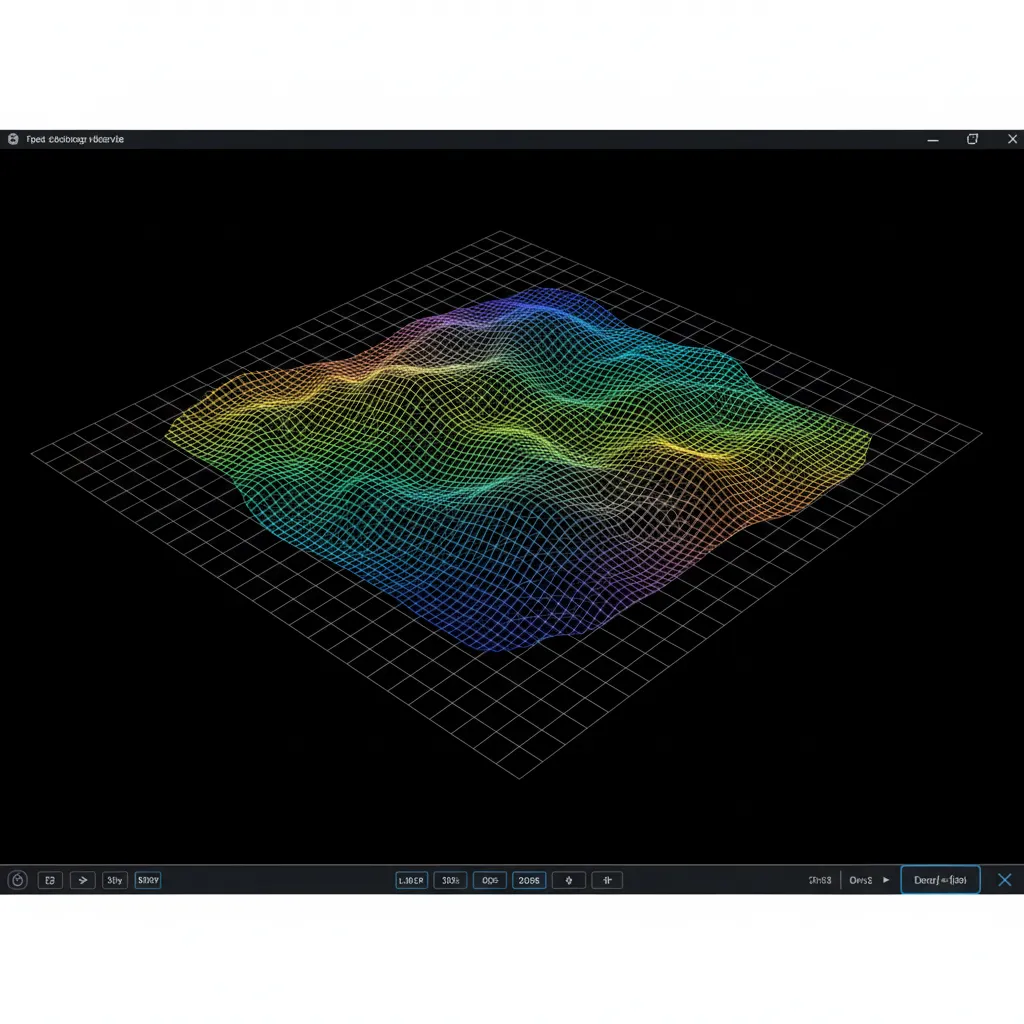Click the circular icon at toolbar's left end
Image resolution: width=1024 pixels, height=1024 pixels.
pos(18,880)
